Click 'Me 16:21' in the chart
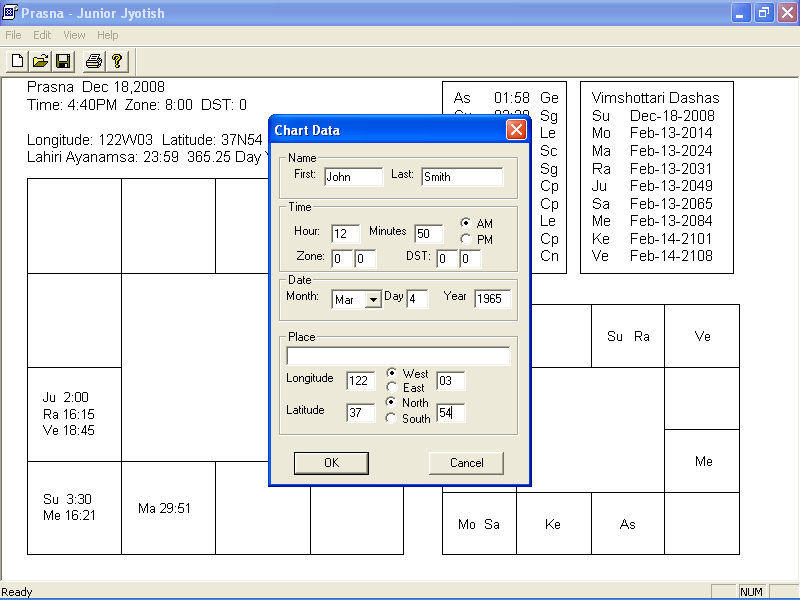Screen dimensions: 800x600 [69, 515]
